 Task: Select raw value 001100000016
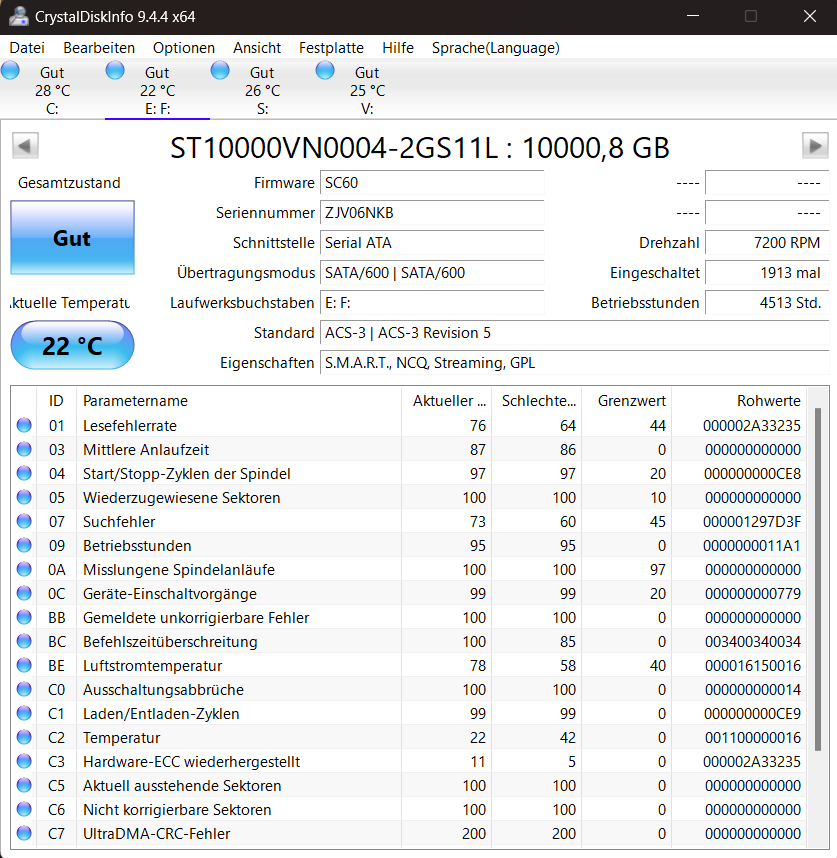point(753,738)
